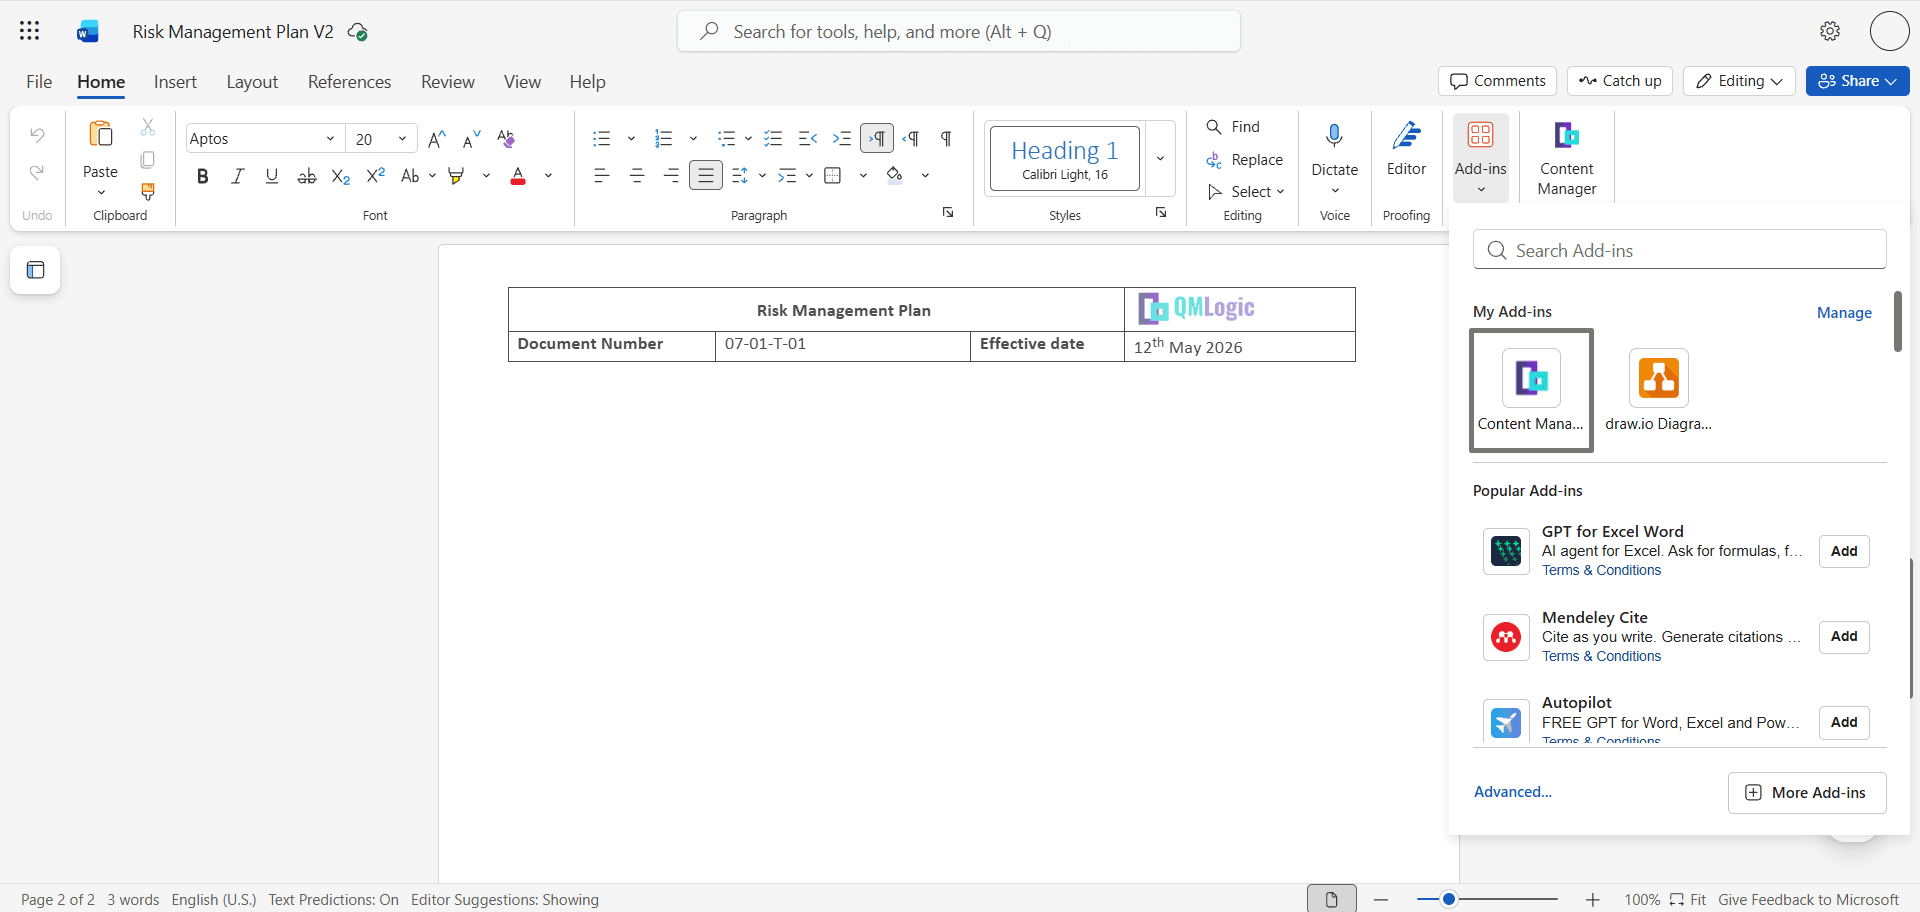Toggle right-to-left text direction
The height and width of the screenshot is (912, 1920).
point(912,139)
